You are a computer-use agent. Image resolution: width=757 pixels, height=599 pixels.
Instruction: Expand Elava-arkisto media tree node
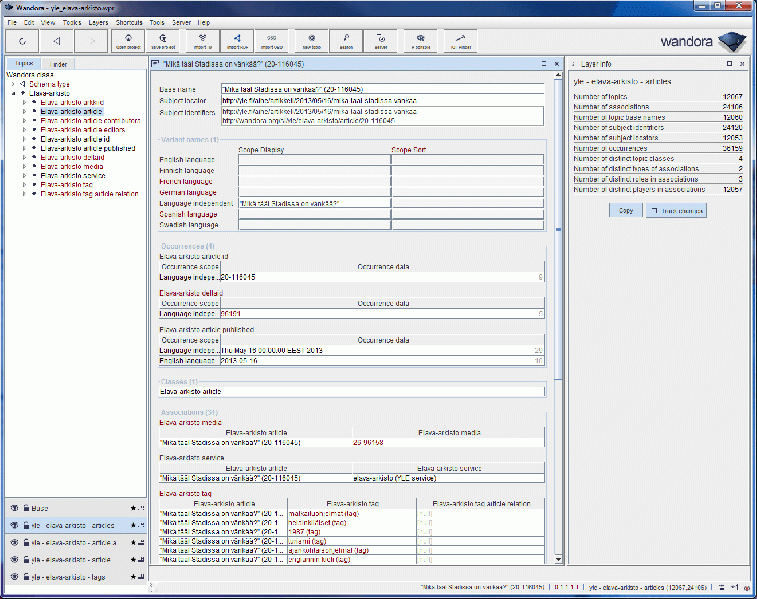pos(24,166)
